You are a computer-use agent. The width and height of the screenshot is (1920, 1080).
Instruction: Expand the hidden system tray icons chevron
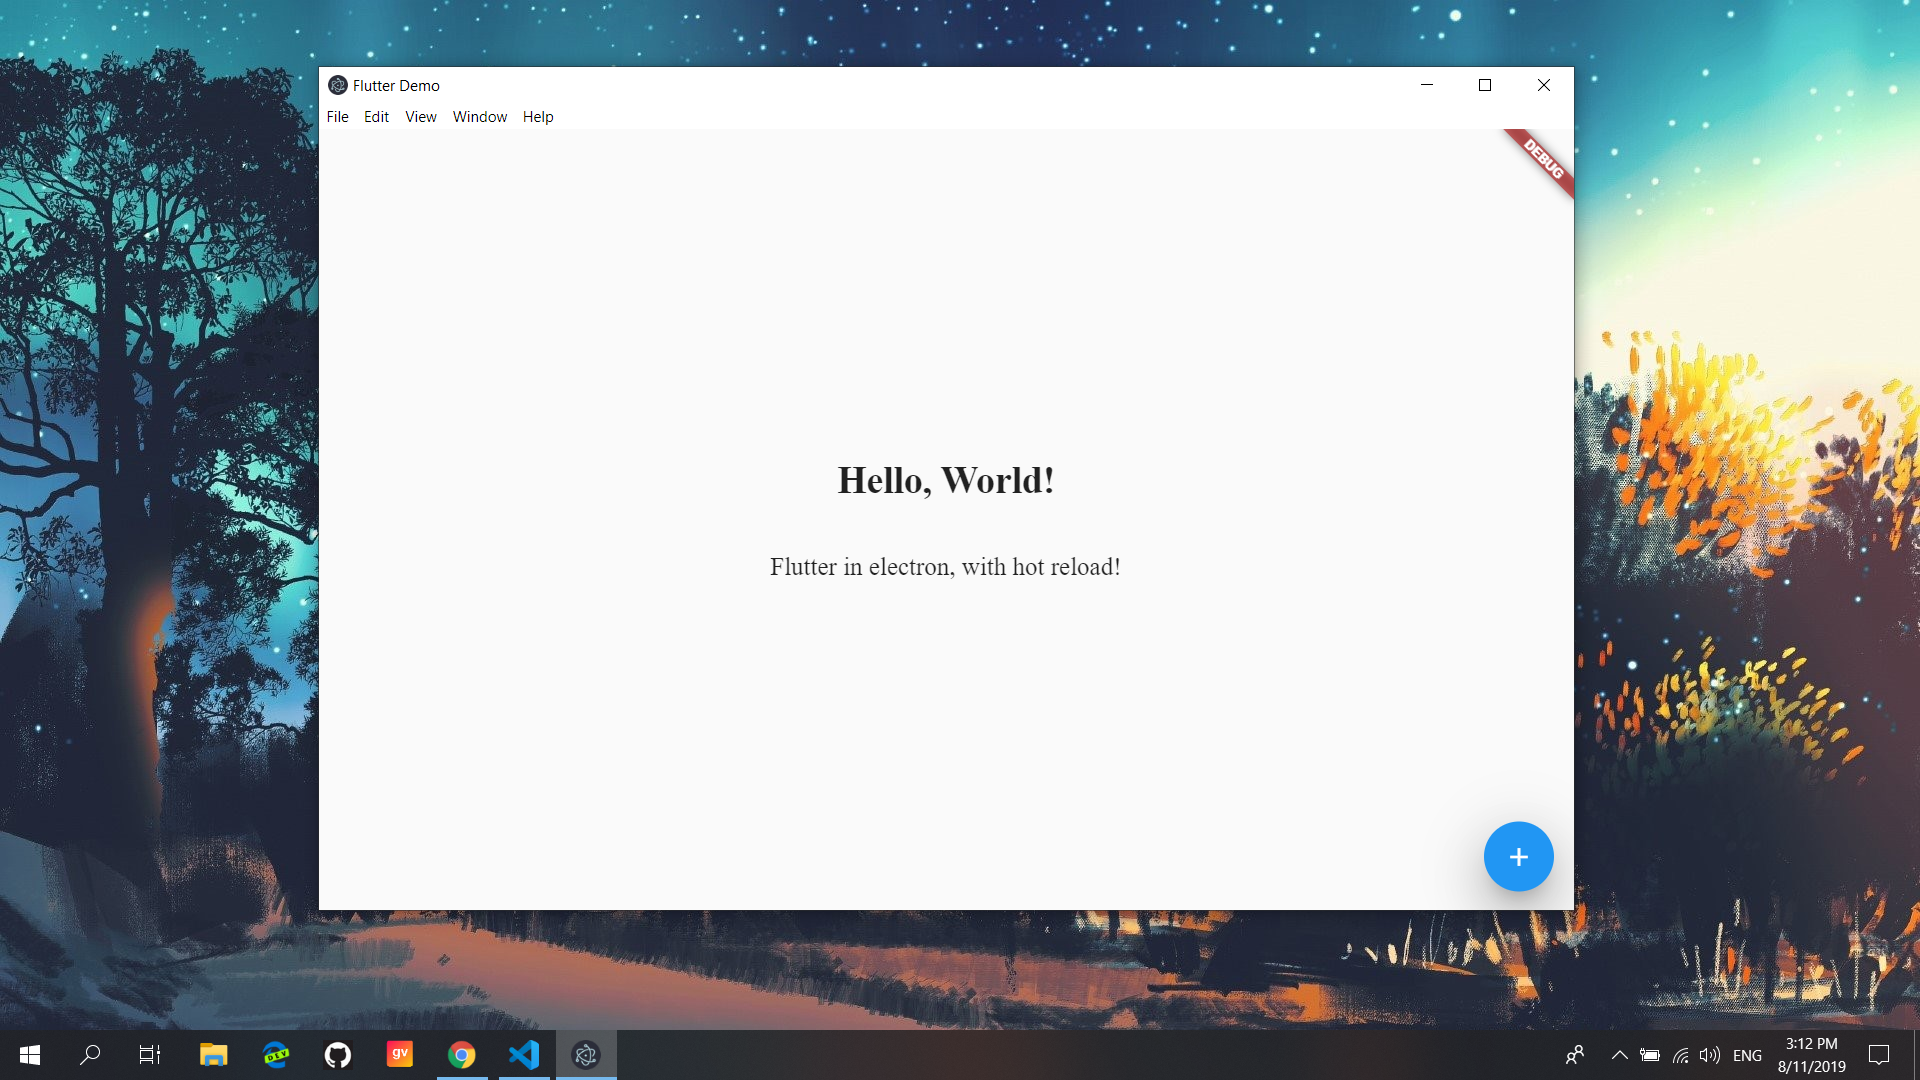tap(1619, 1055)
